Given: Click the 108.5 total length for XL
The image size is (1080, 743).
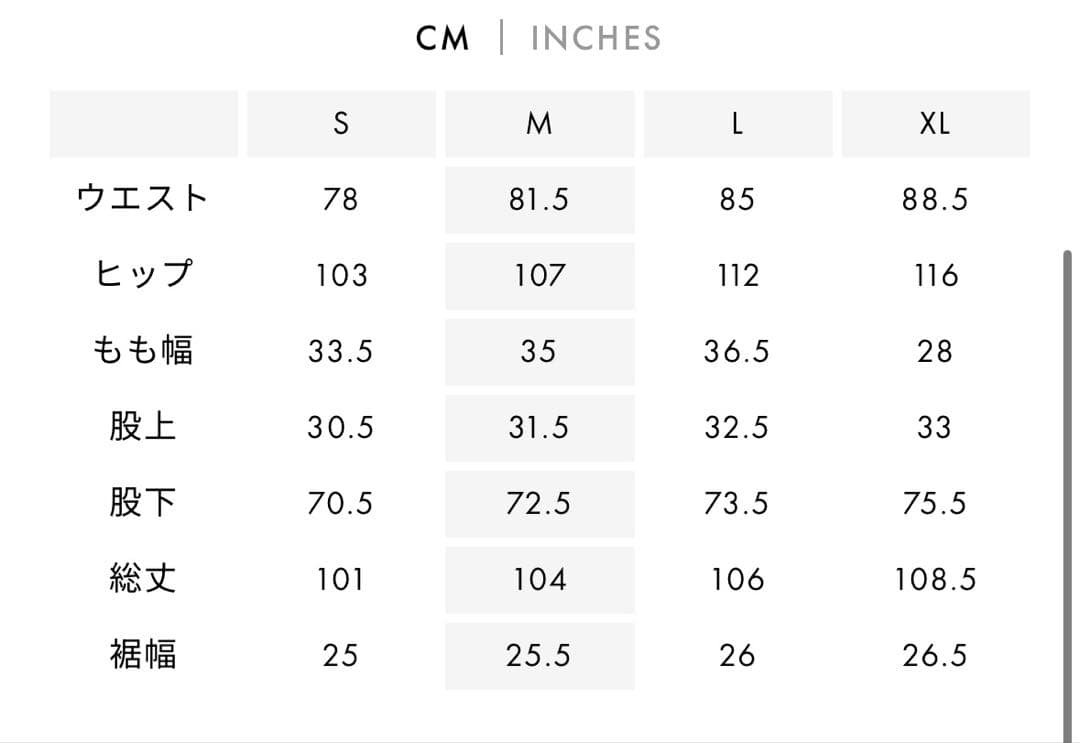Looking at the screenshot, I should (x=935, y=579).
